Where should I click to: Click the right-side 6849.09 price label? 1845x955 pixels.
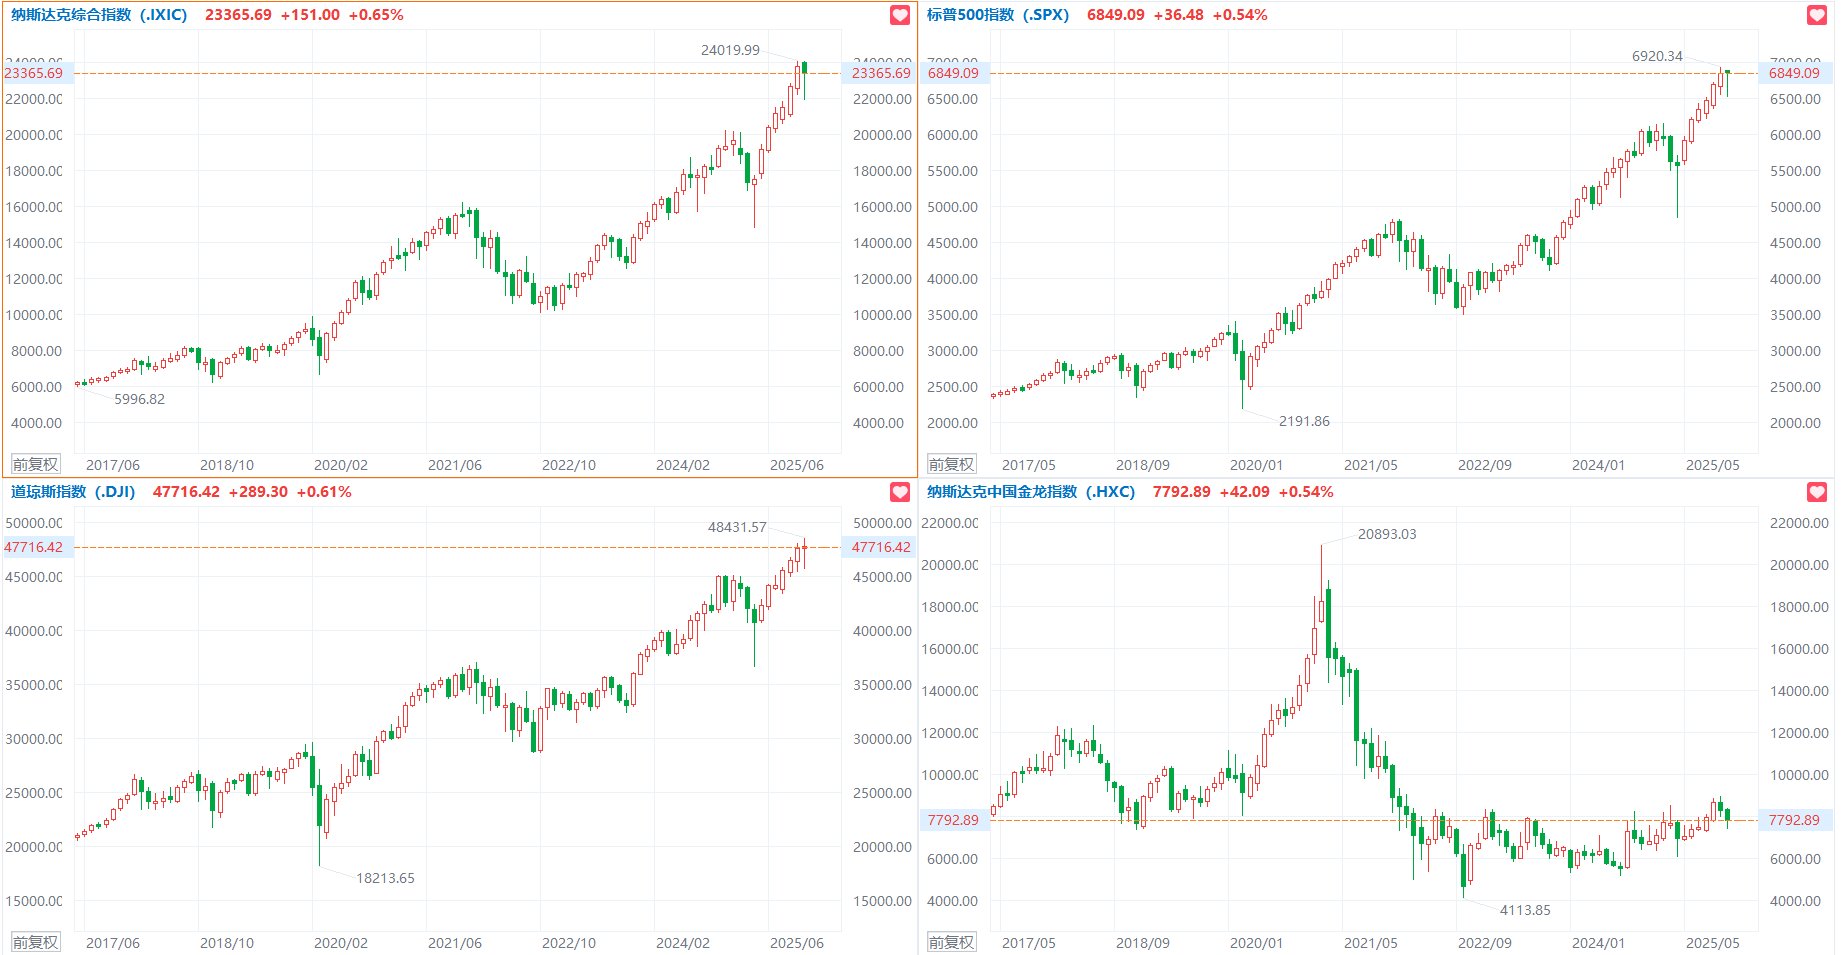1794,73
